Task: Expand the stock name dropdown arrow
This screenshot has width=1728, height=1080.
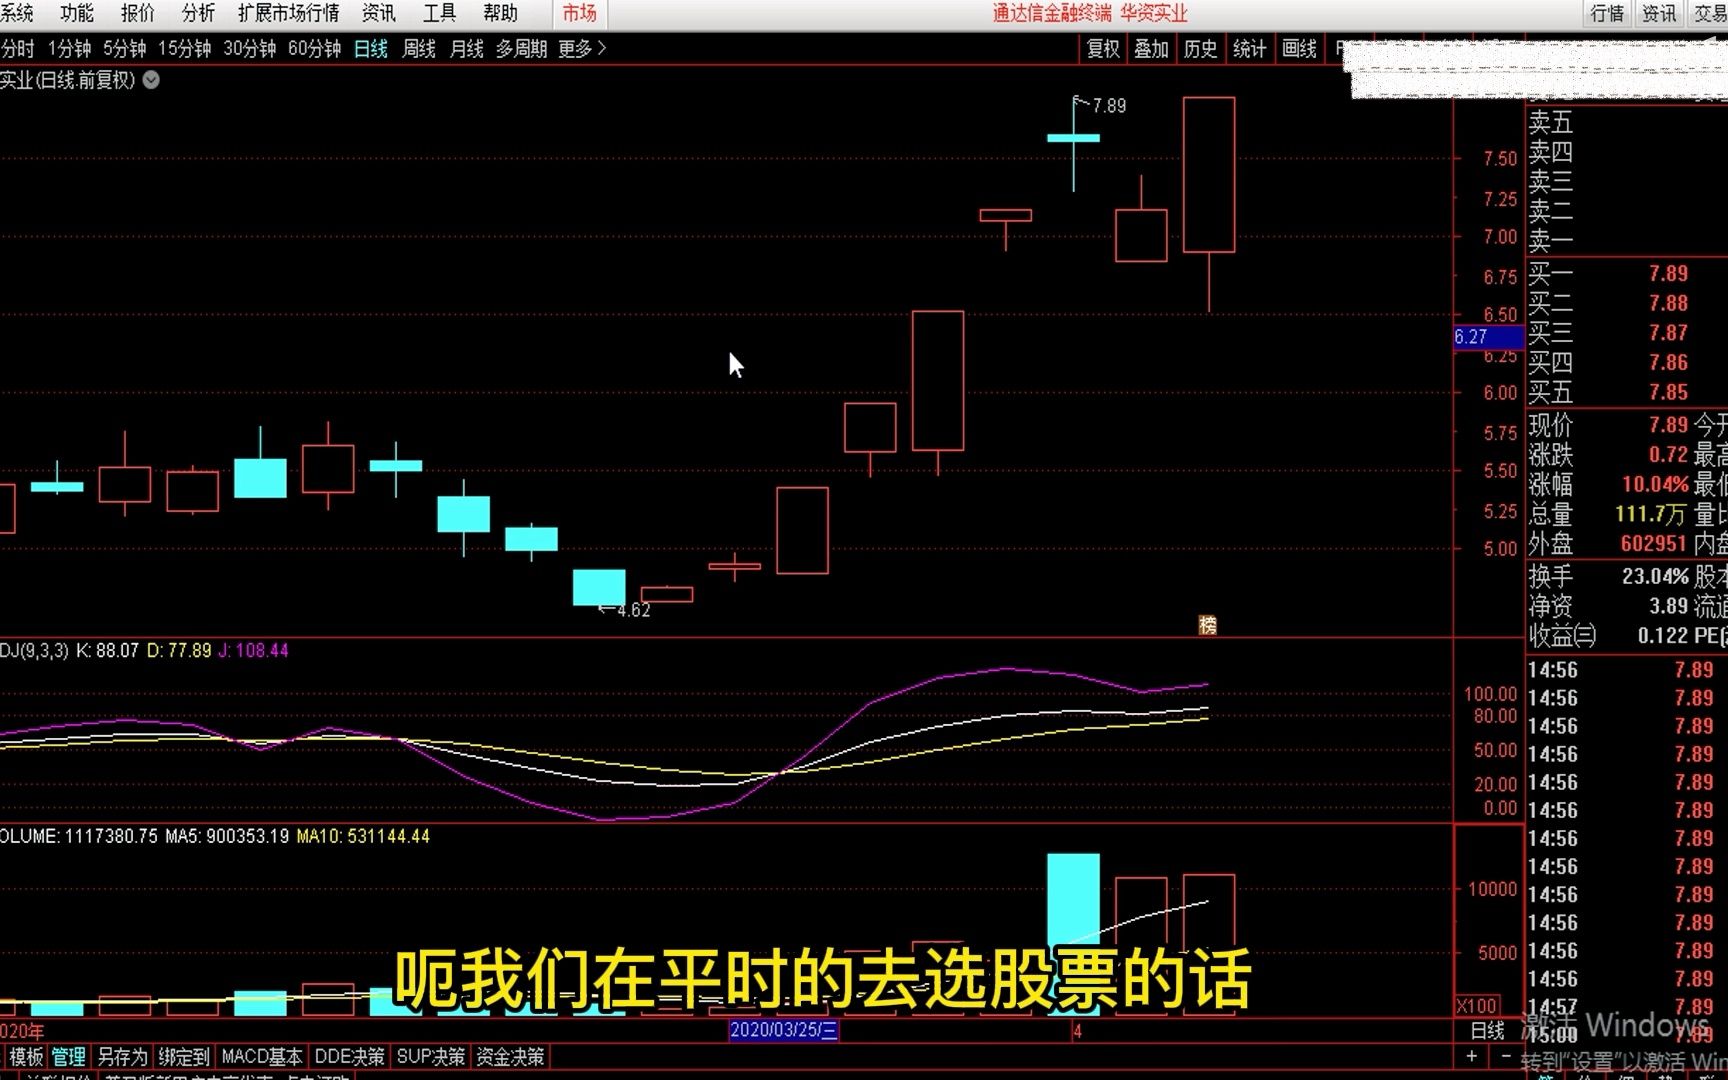Action: click(150, 81)
